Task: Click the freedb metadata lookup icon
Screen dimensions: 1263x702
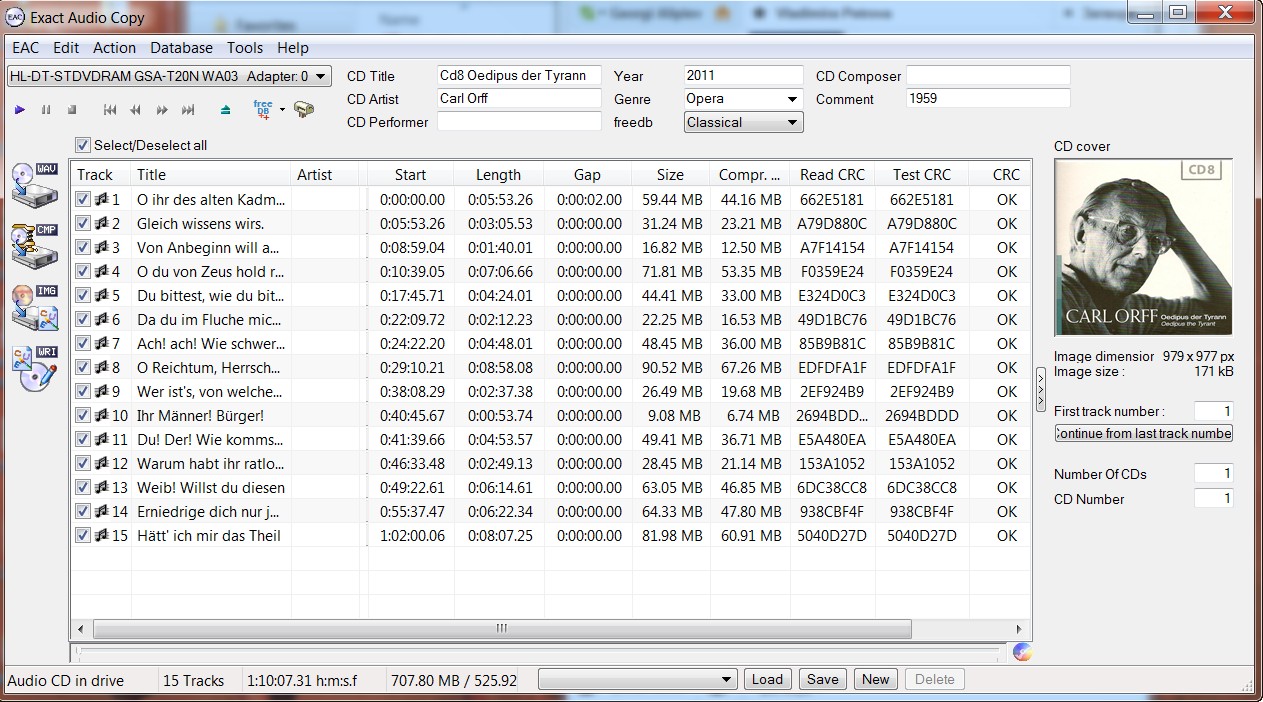Action: 263,109
